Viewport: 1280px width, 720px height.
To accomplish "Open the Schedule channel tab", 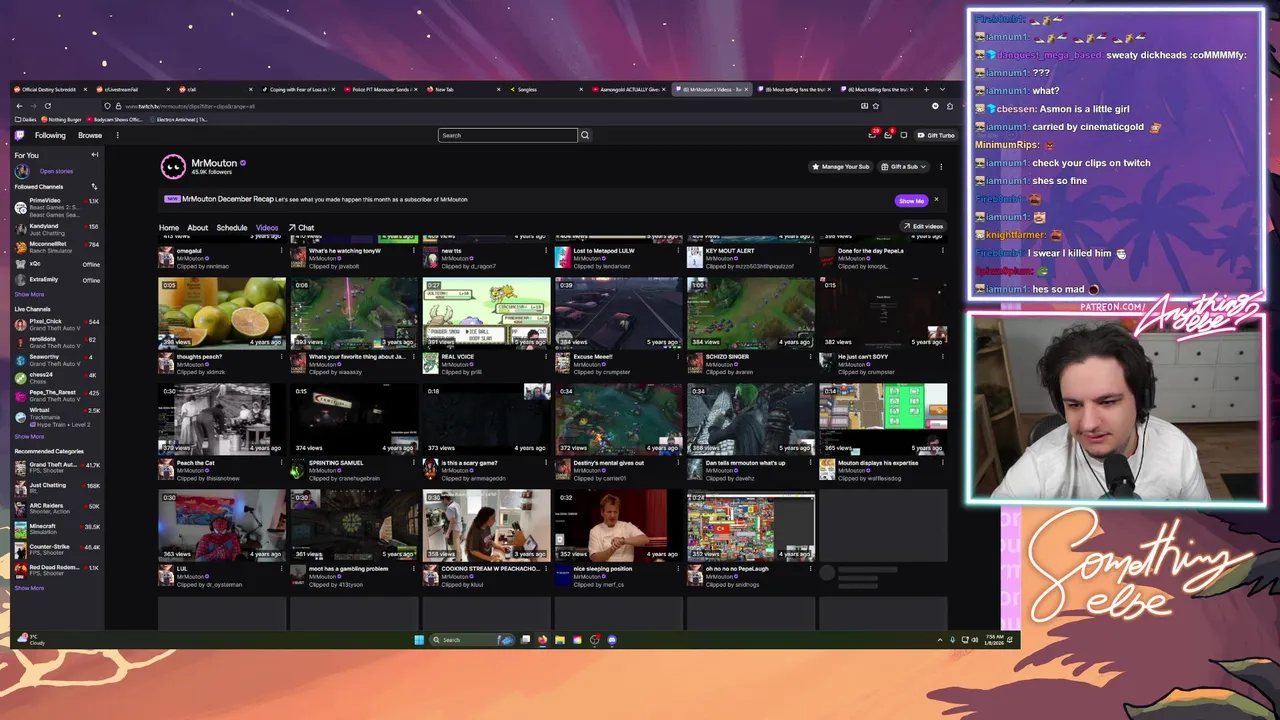I will coord(232,228).
